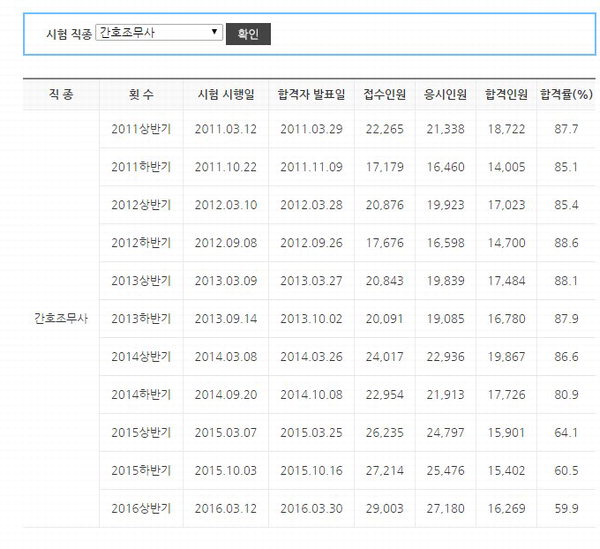This screenshot has height=549, width=600.
Task: Click registered count 29,003
Action: pos(385,508)
